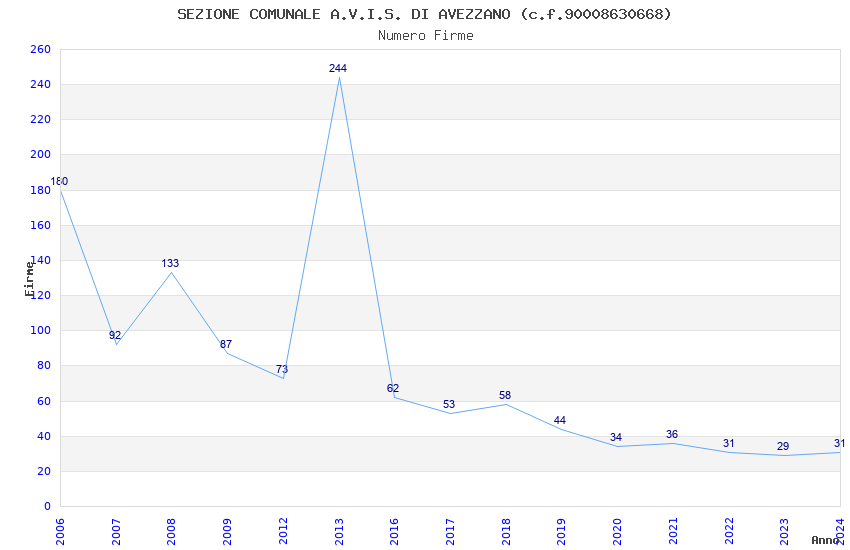Select the 31 data label at 2022

(729, 444)
